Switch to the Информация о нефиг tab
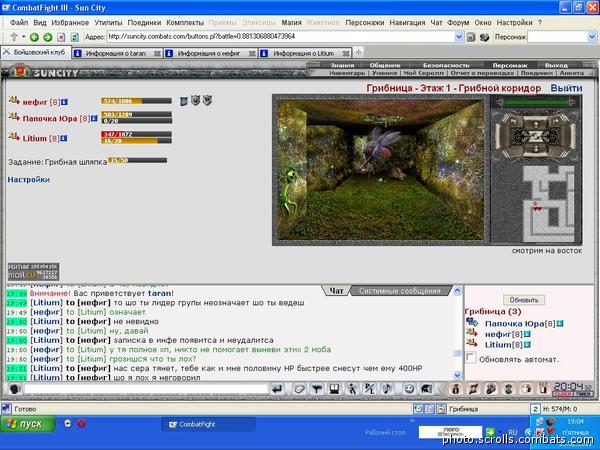The width and height of the screenshot is (600, 450). pyautogui.click(x=209, y=53)
